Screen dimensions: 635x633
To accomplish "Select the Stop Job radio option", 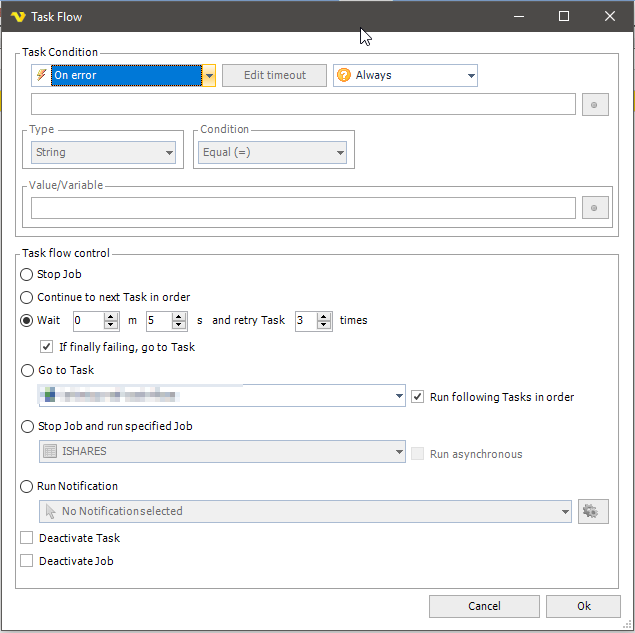I will 27,274.
